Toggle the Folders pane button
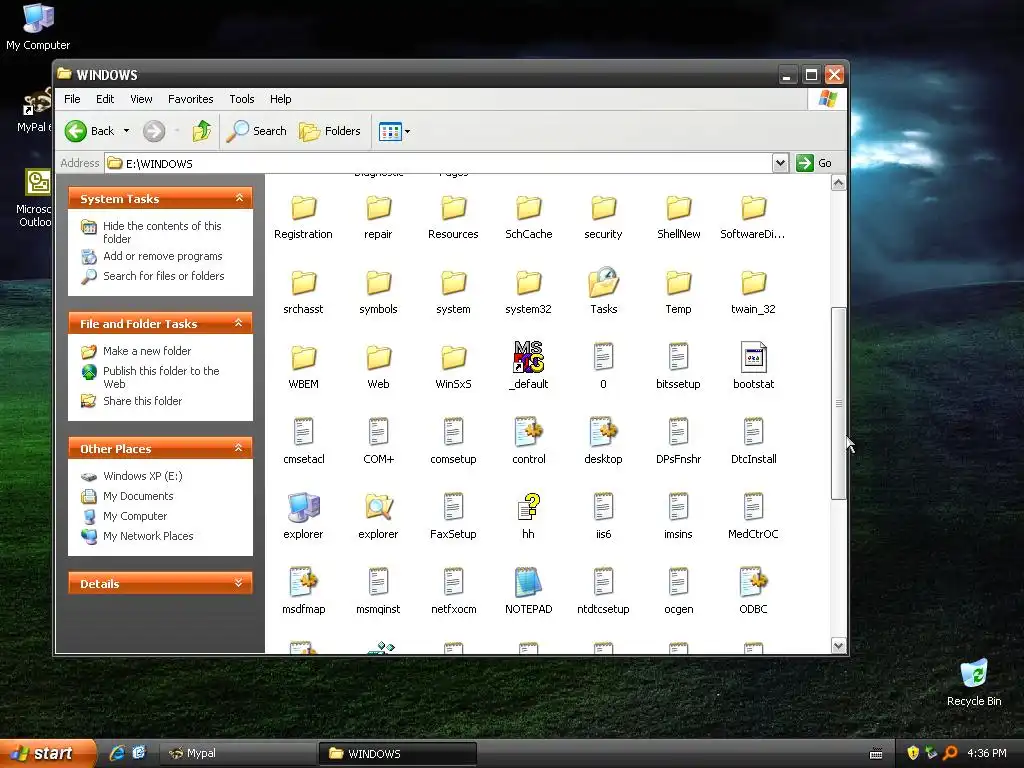 [330, 131]
